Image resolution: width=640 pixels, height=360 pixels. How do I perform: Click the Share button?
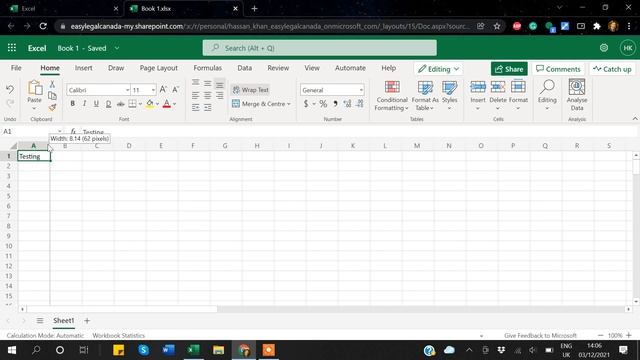coord(509,69)
